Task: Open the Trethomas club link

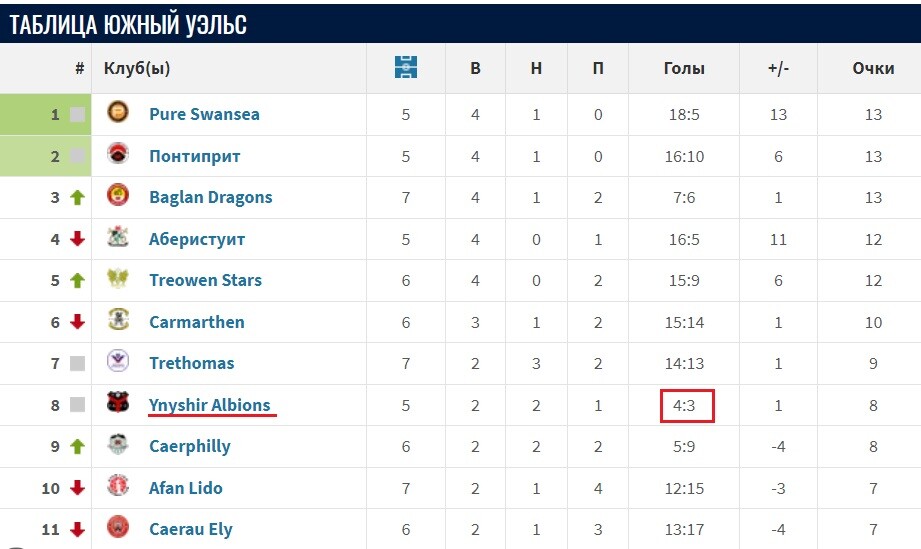Action: [191, 363]
